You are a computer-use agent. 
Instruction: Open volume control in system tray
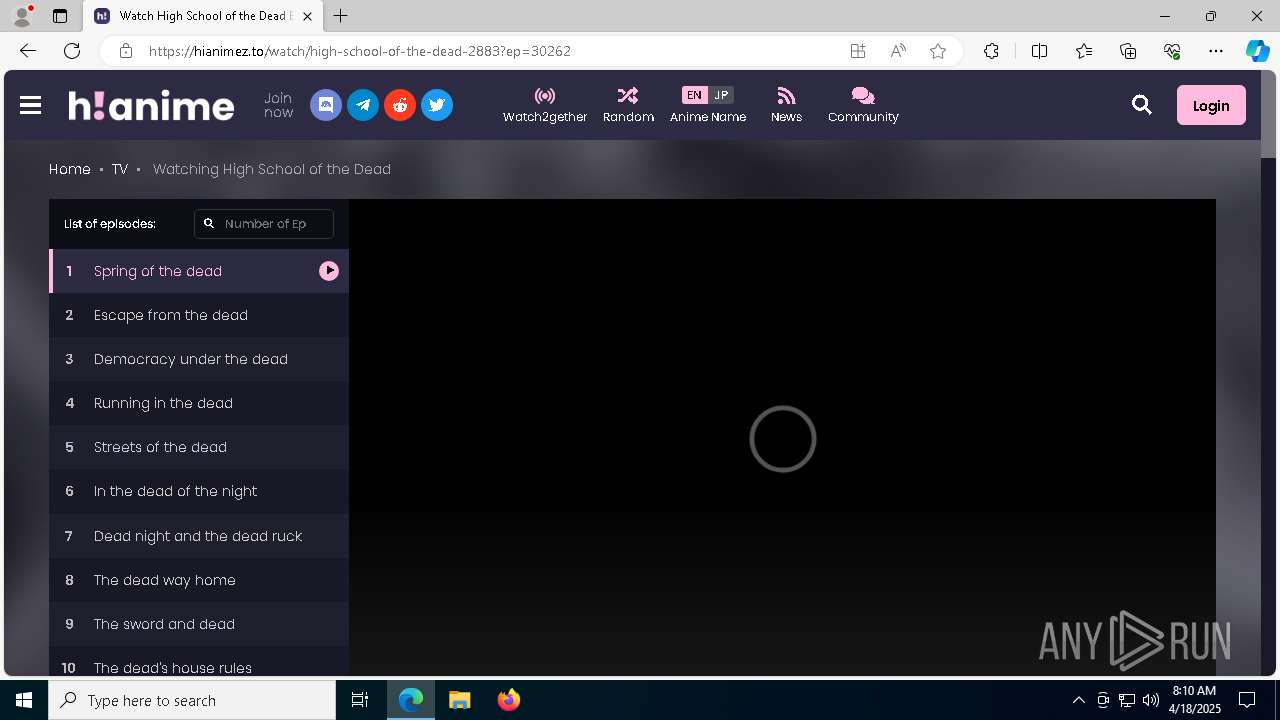(1150, 700)
